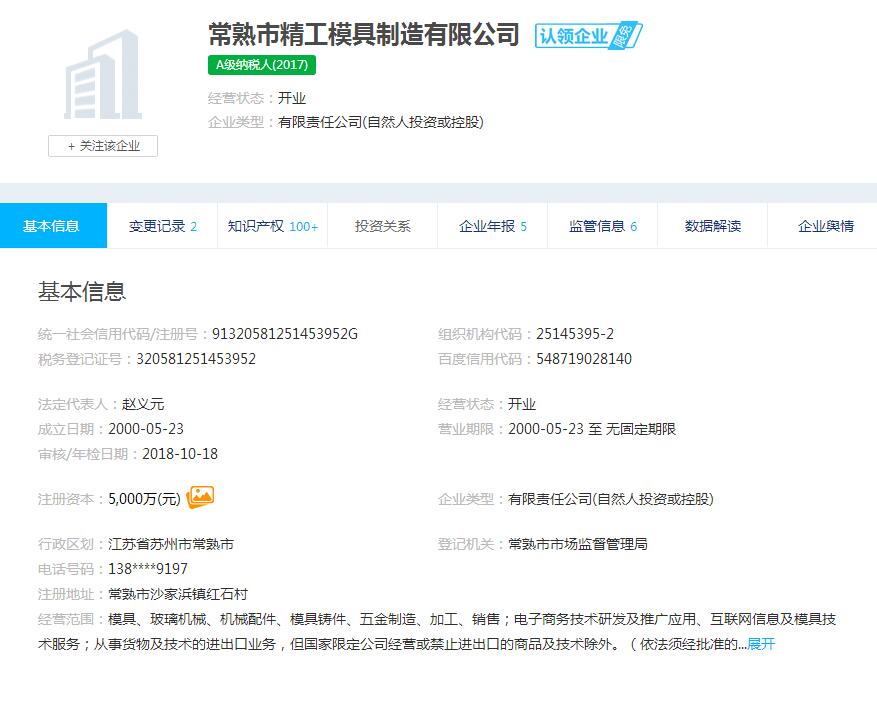Open the 变更记录 tab

(162, 226)
